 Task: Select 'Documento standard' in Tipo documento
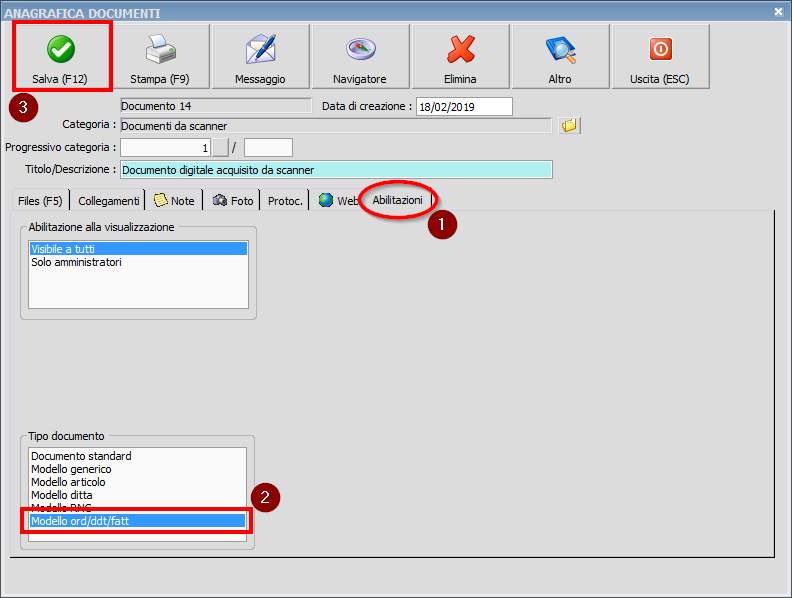(x=81, y=456)
